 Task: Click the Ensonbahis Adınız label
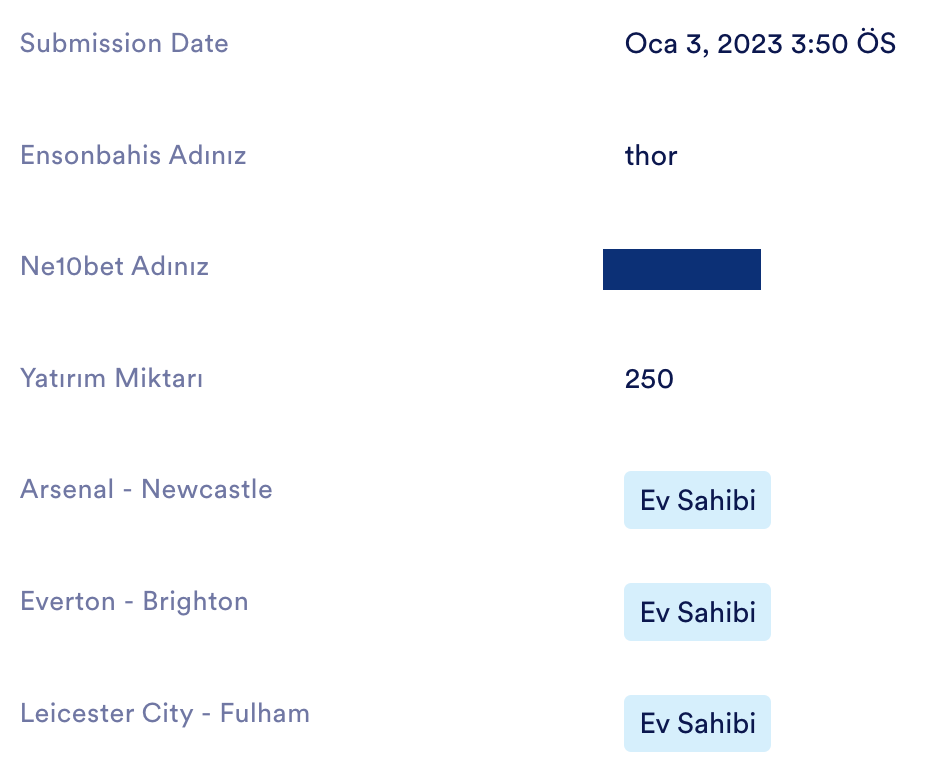pos(133,155)
